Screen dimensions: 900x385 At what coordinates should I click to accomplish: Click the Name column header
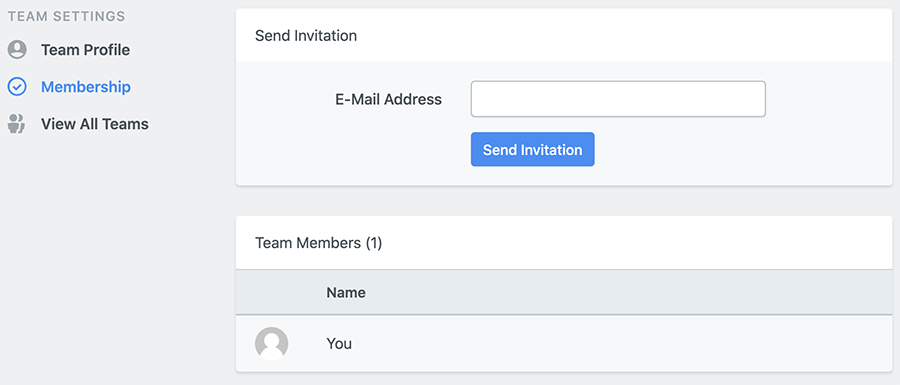click(x=346, y=293)
